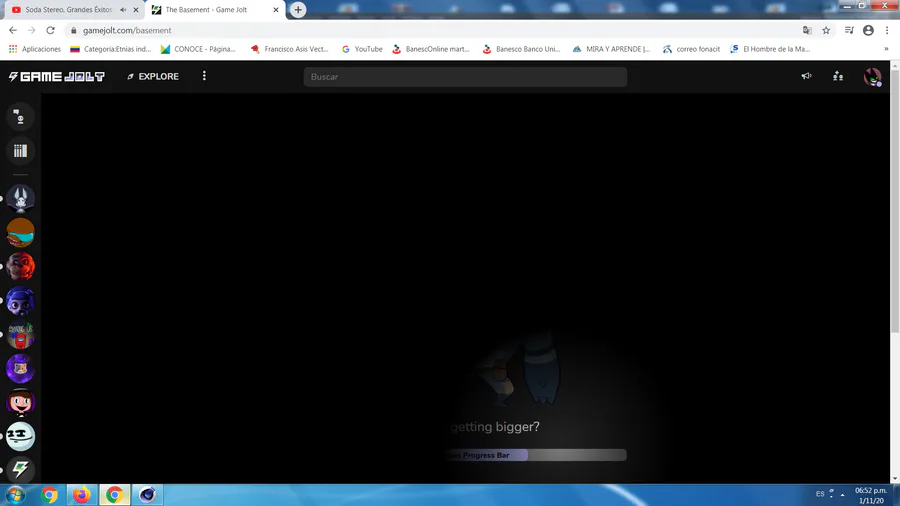This screenshot has width=900, height=506.
Task: Click the loading progress bar
Action: click(536, 455)
